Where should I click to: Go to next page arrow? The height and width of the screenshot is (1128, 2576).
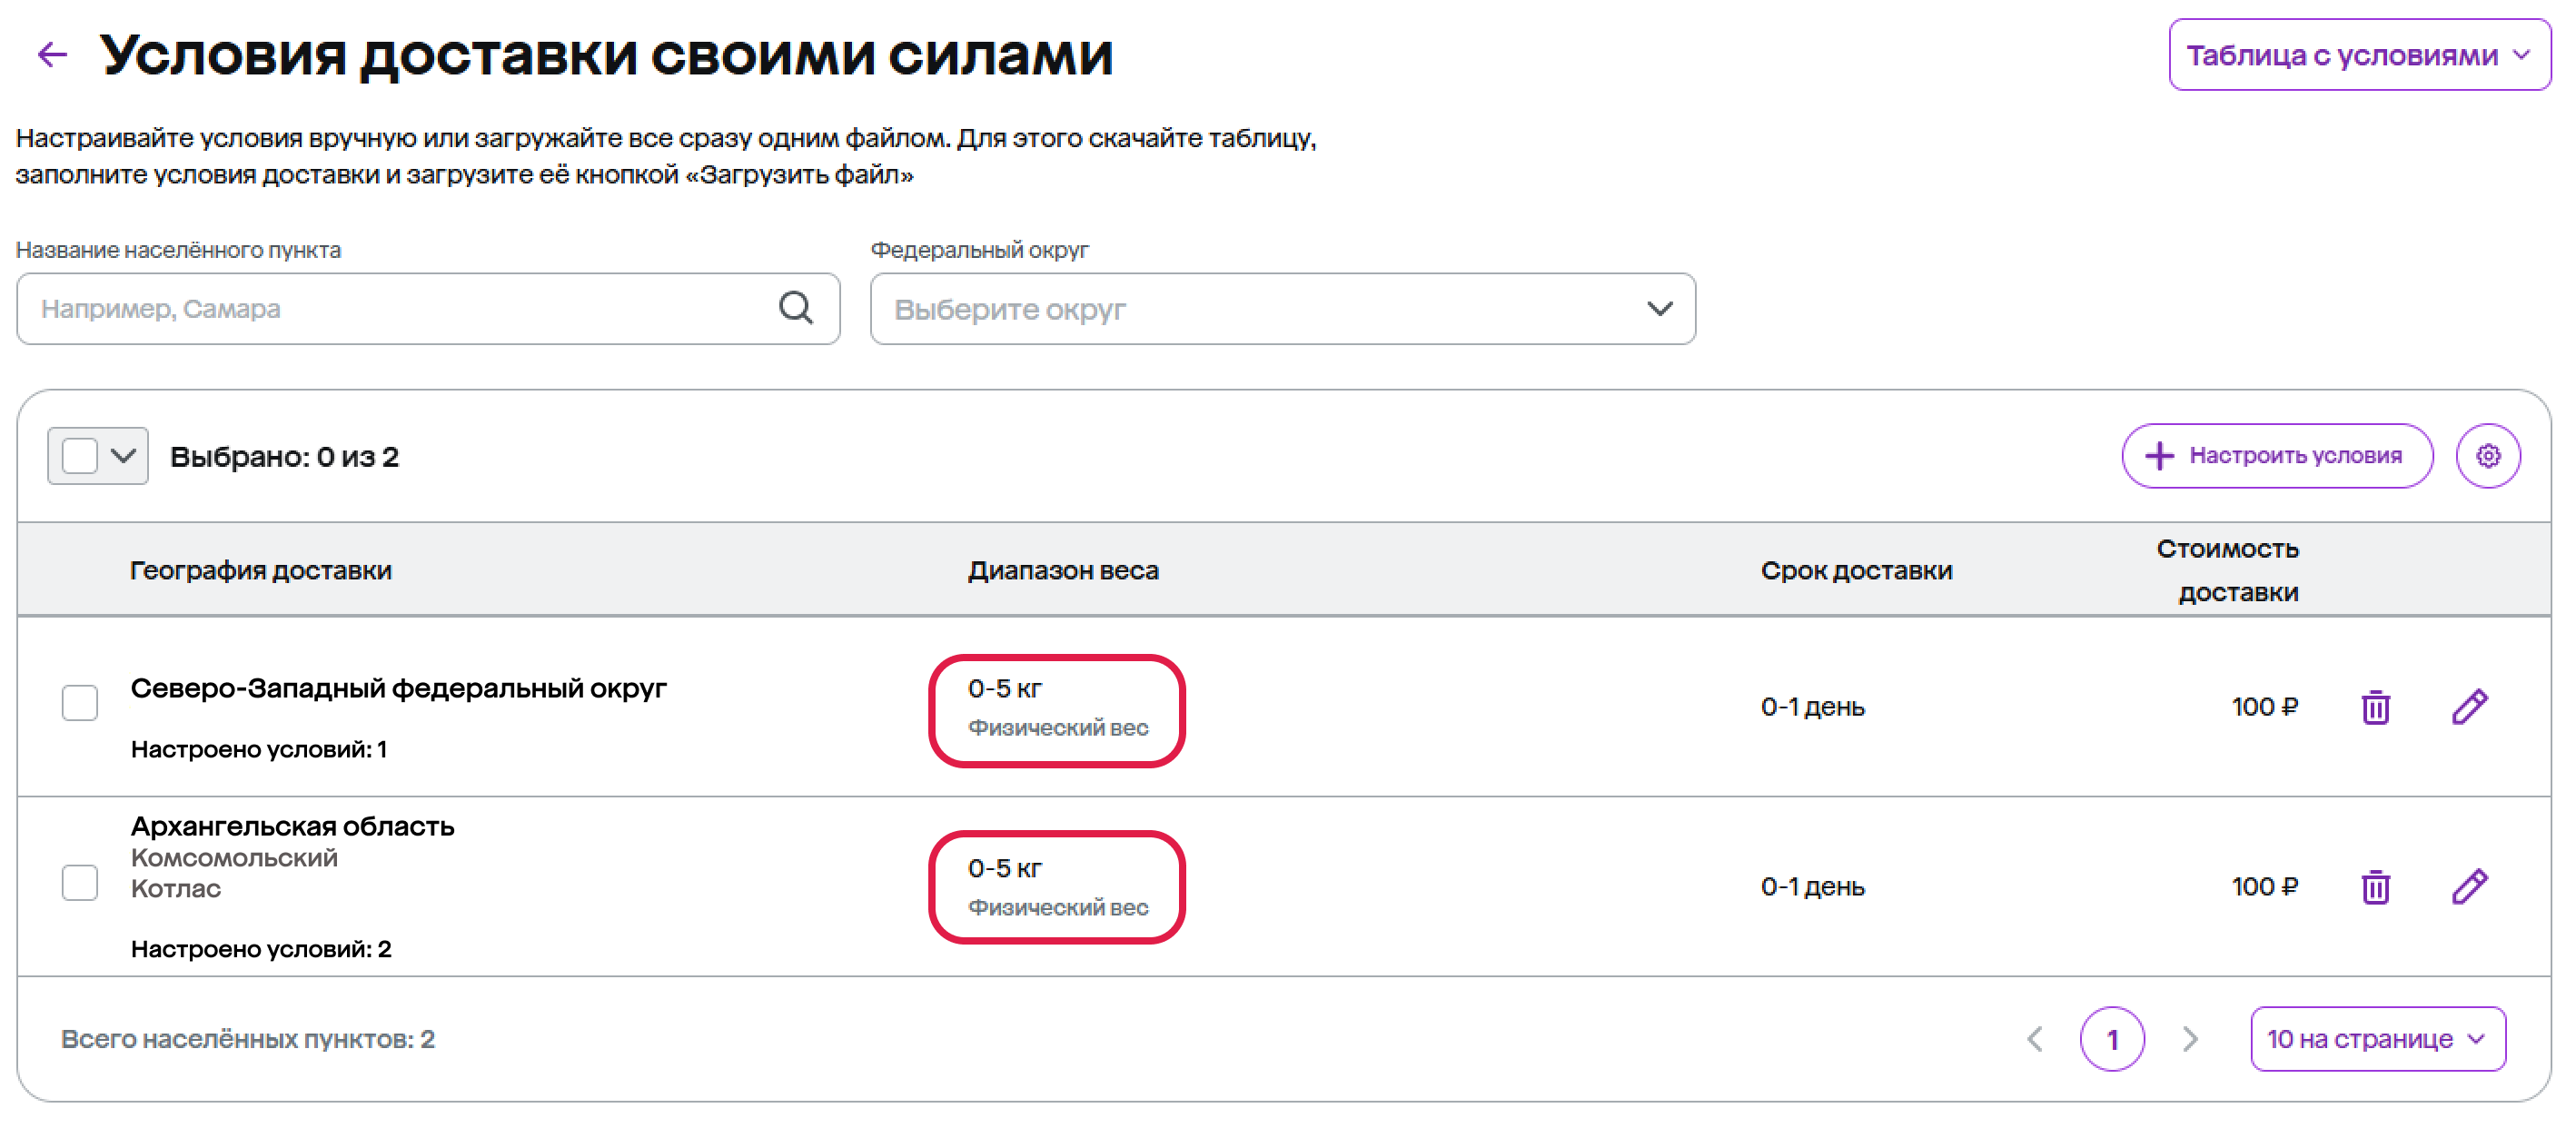[x=2190, y=1039]
